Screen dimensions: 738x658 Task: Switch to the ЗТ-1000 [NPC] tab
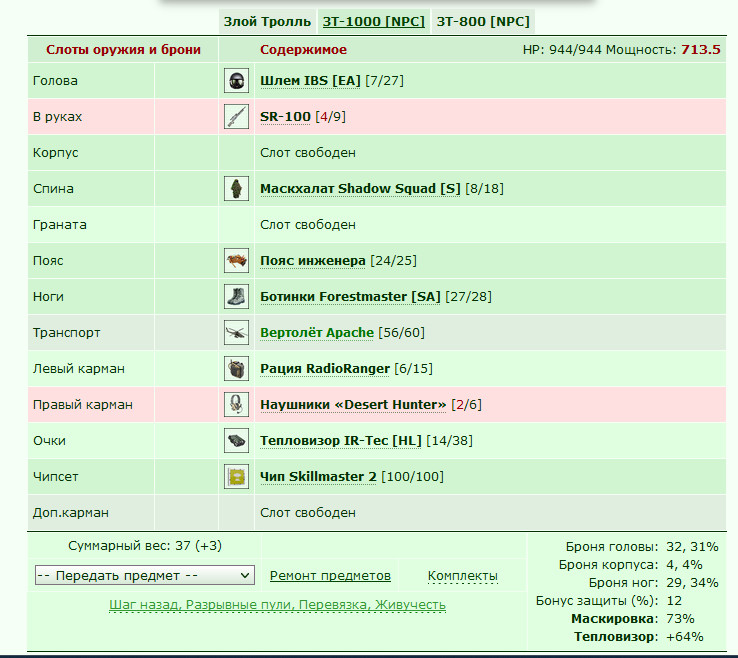coord(374,22)
